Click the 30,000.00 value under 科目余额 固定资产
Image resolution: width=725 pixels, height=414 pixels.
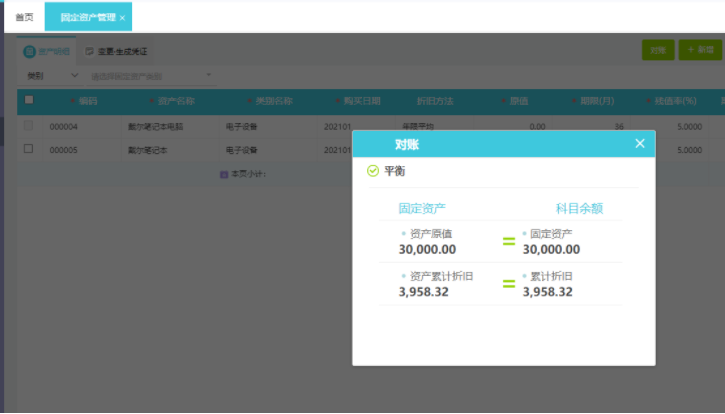tap(551, 249)
